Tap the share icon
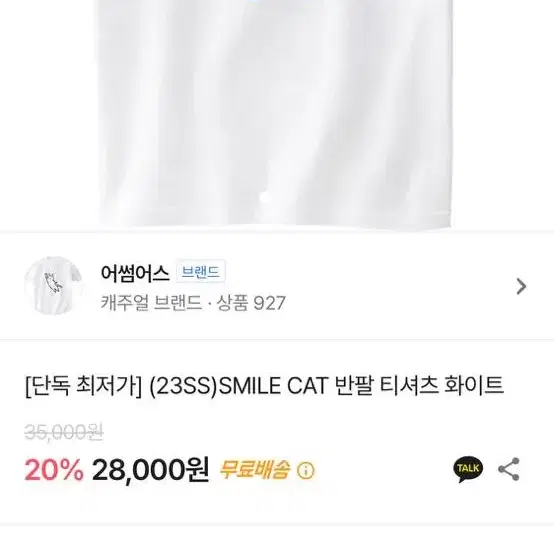The image size is (554, 554). click(x=509, y=469)
